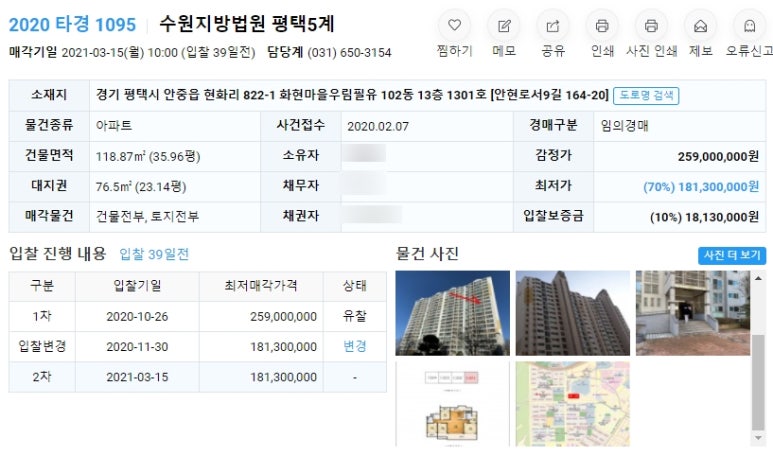
Task: Click the photo panel scrollbar thumb
Action: (x=758, y=382)
